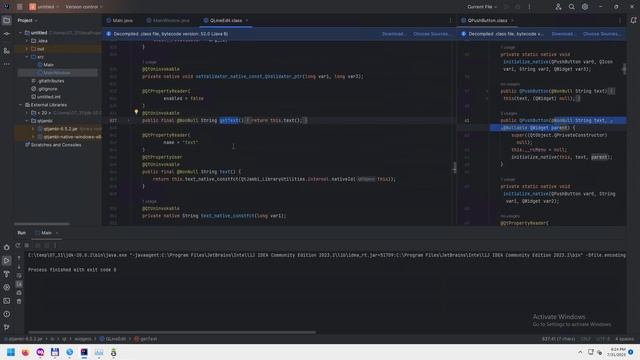
Task: Click the intention lightbulb in gutter
Action: point(136,111)
